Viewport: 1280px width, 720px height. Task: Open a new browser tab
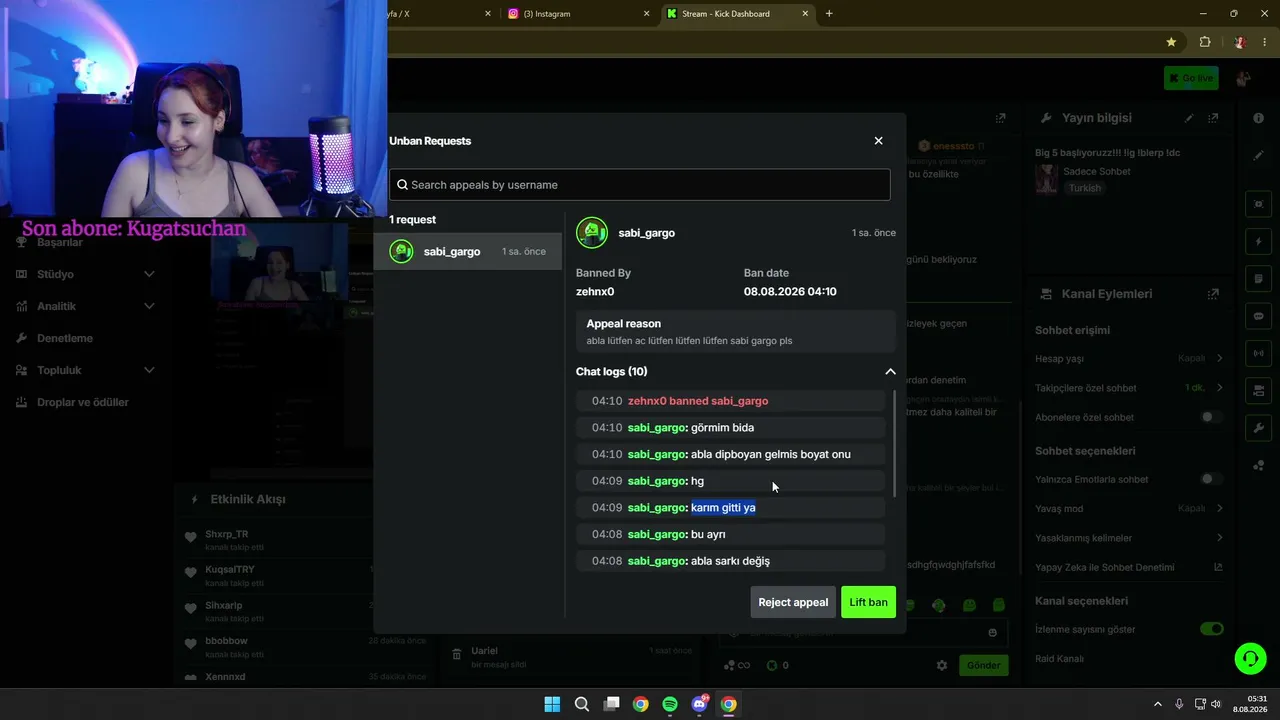point(829,14)
